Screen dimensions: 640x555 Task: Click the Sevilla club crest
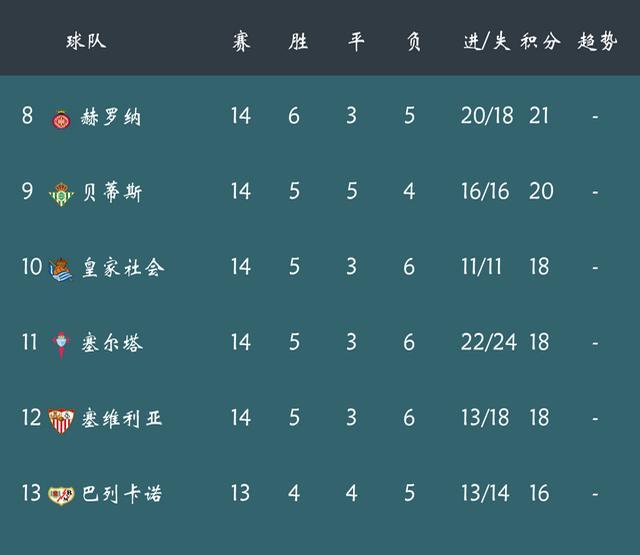click(61, 420)
